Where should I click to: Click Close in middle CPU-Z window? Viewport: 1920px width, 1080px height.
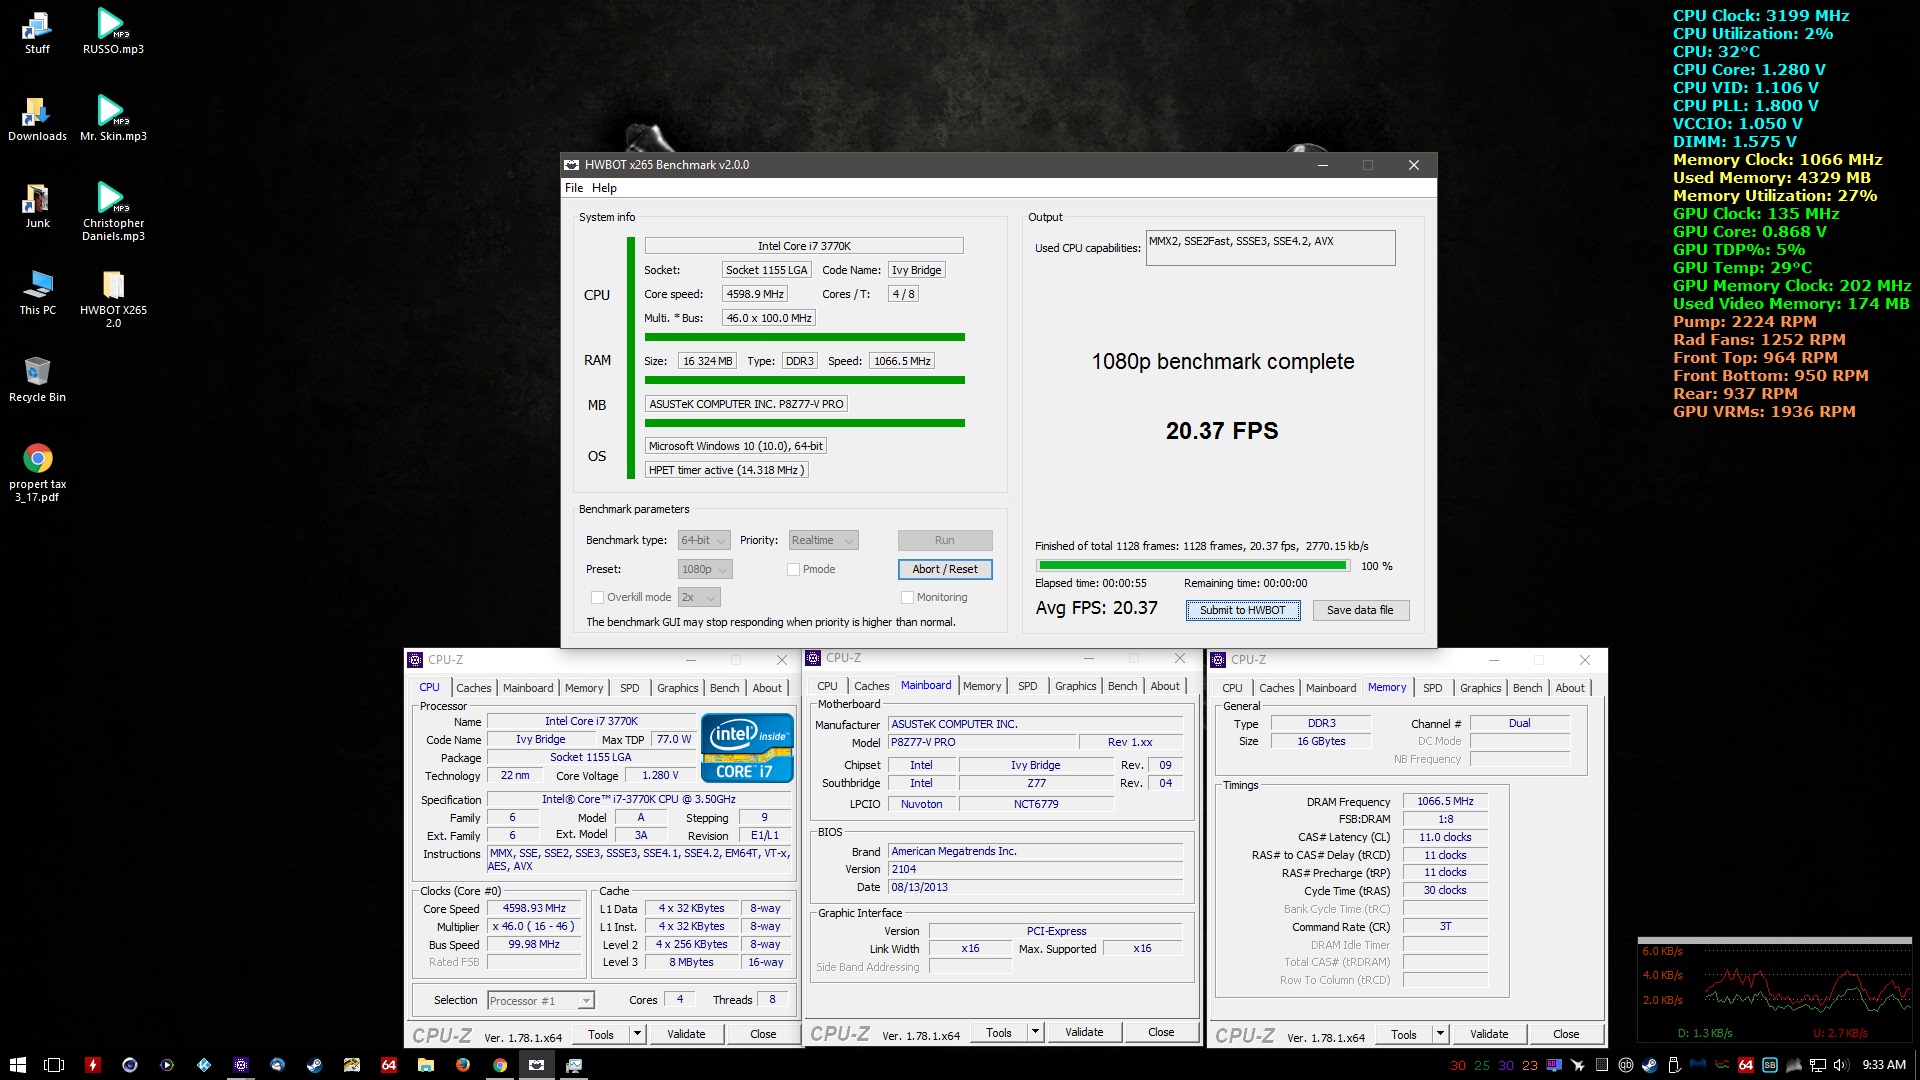(1161, 1032)
